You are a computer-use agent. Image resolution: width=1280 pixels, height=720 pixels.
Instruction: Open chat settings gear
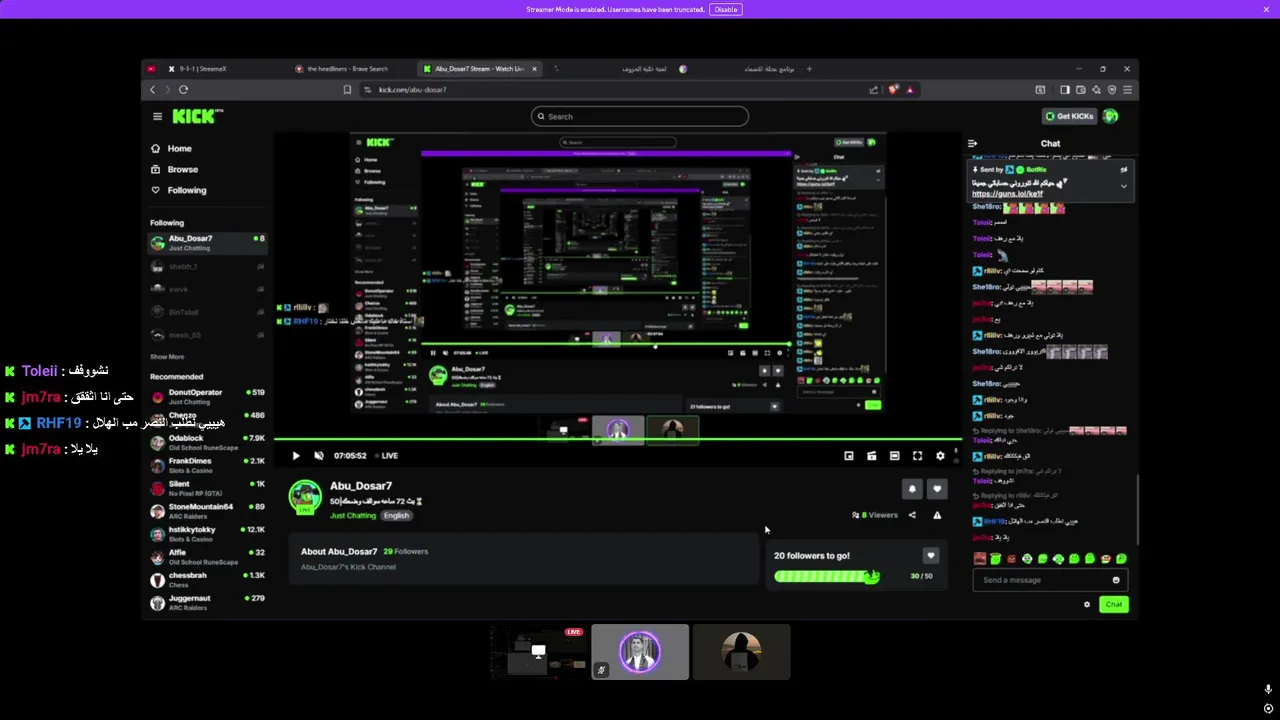[1087, 604]
